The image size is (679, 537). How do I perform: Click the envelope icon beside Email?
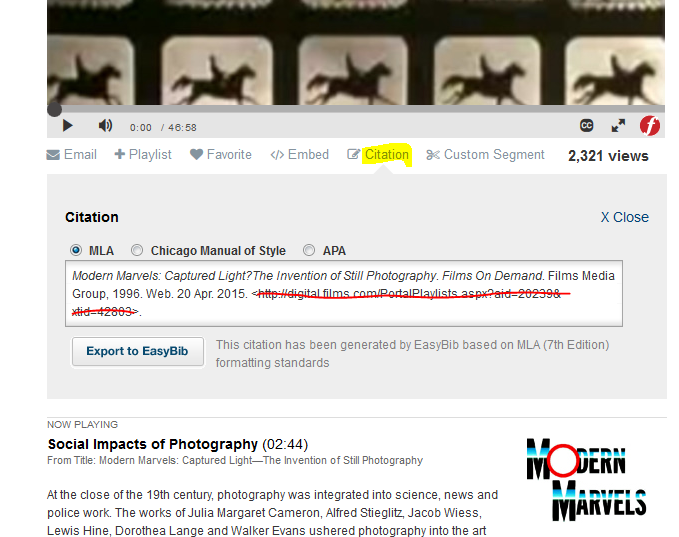click(53, 155)
